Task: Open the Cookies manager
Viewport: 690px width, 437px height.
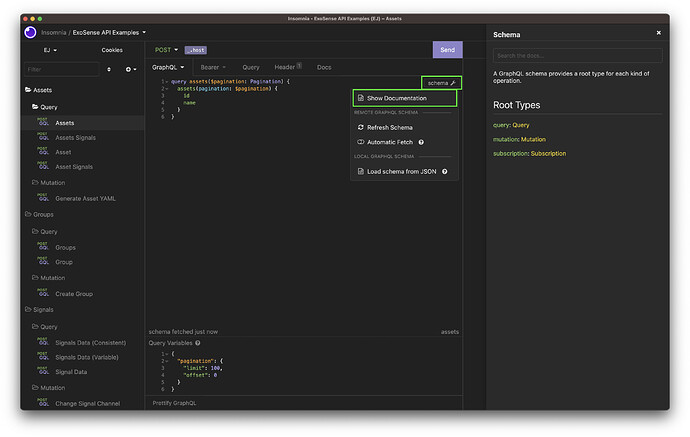Action: pyautogui.click(x=112, y=50)
